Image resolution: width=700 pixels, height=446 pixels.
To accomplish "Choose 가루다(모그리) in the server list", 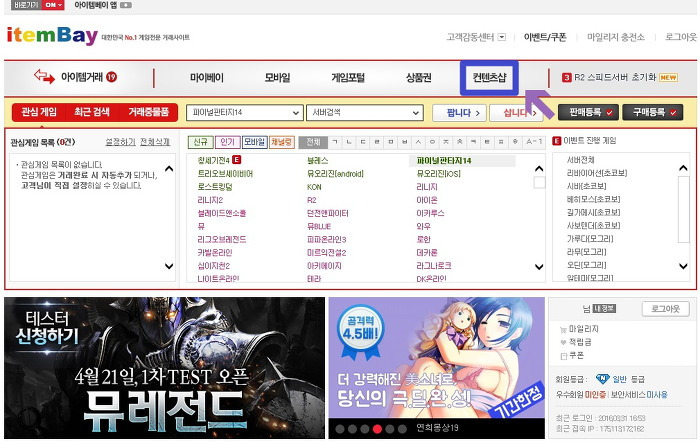I will [x=590, y=239].
